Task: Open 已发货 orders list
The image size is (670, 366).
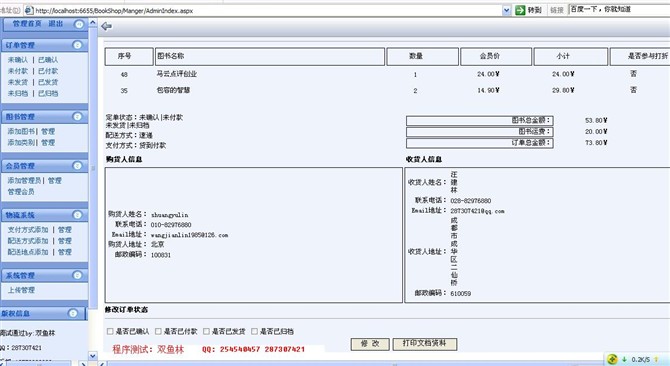Action: click(x=48, y=82)
